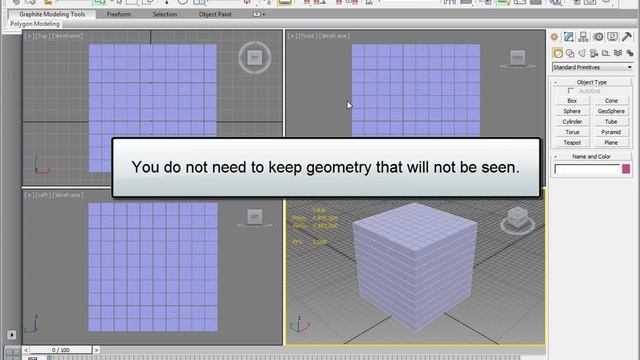Select the Geometry category icon
This screenshot has width=640, height=360.
(x=558, y=53)
